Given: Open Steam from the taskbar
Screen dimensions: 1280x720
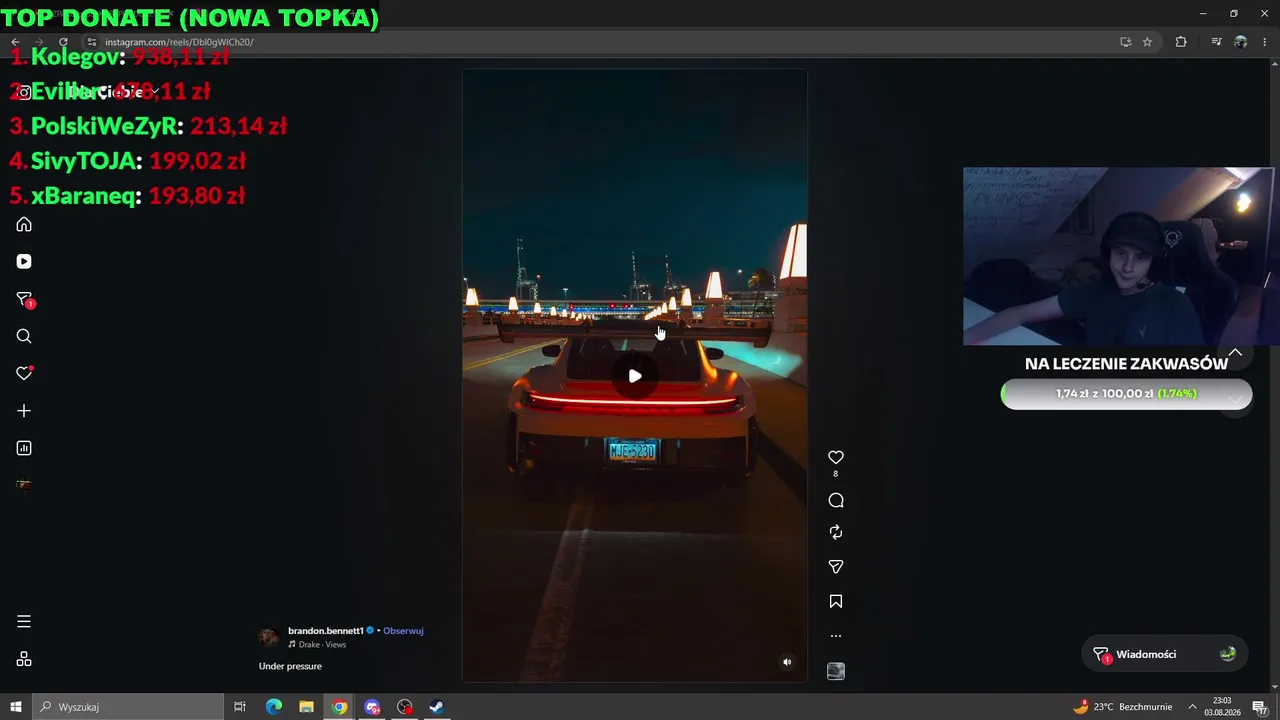Looking at the screenshot, I should (437, 707).
